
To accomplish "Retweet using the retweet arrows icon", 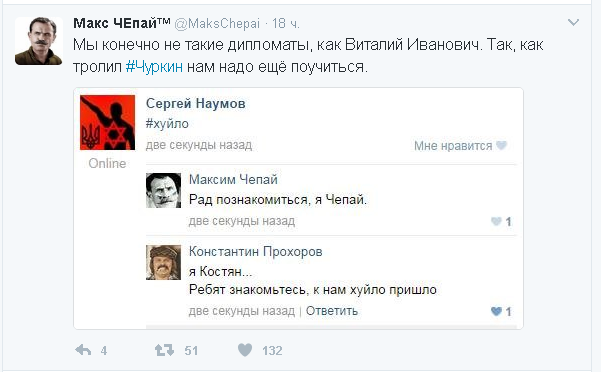I will point(164,350).
